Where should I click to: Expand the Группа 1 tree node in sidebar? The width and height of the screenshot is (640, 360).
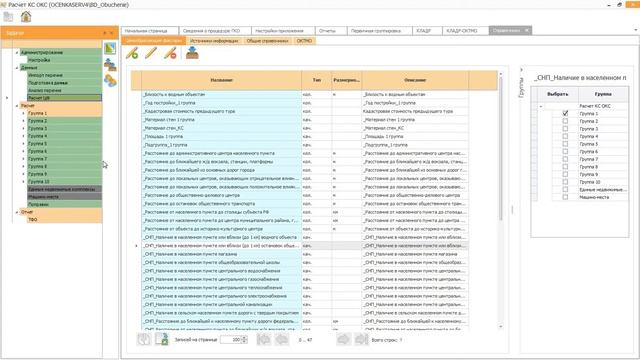tap(23, 113)
